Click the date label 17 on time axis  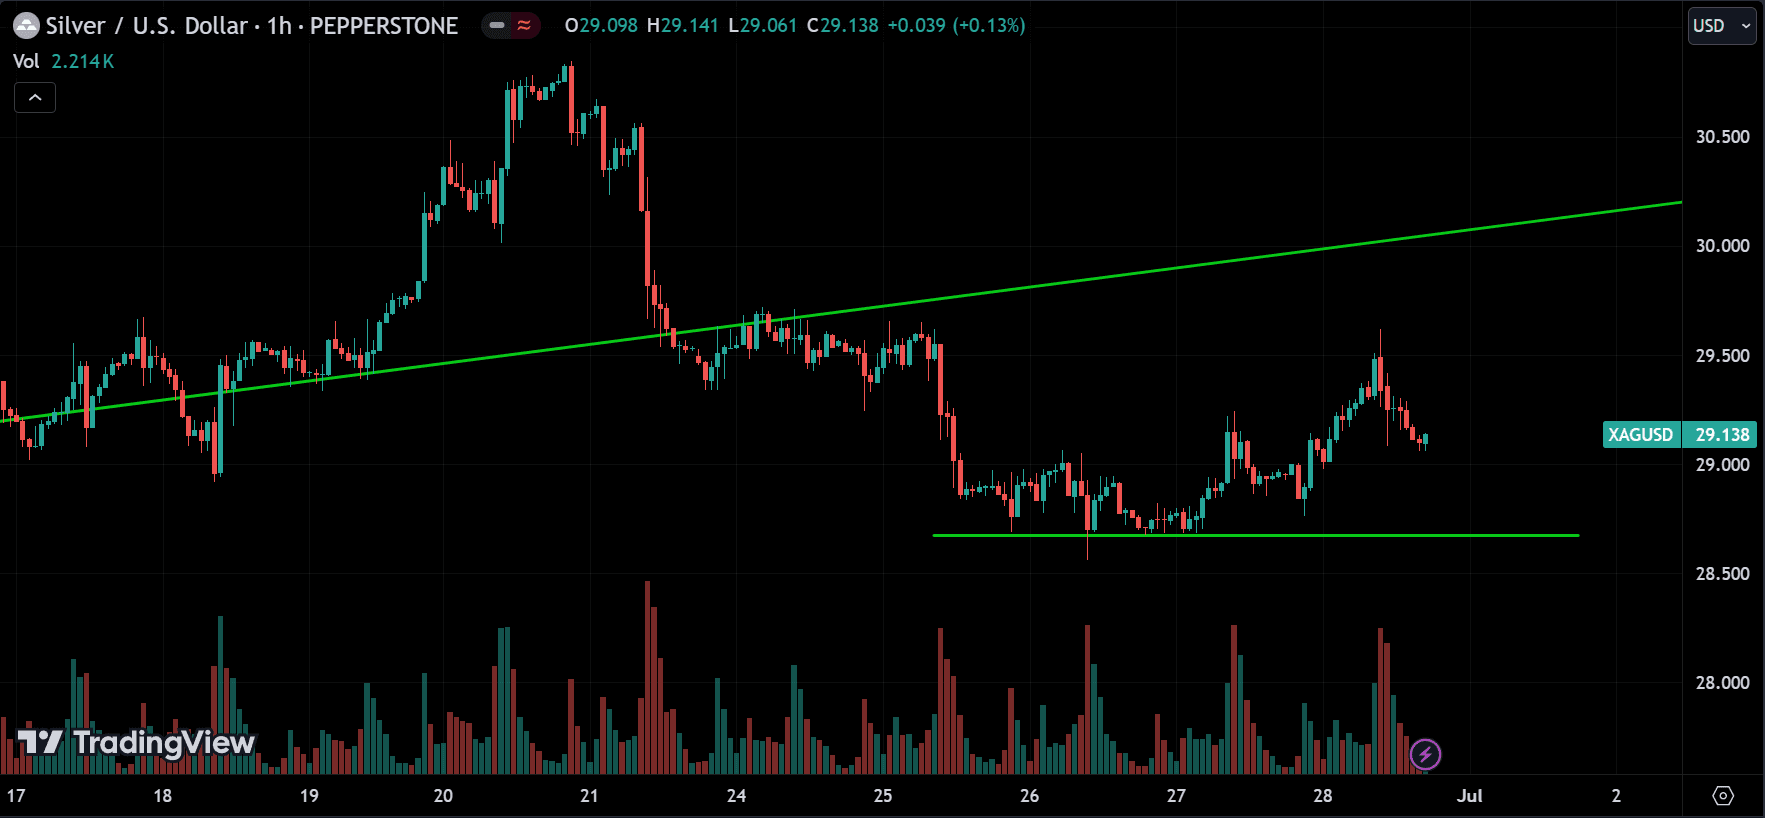point(16,796)
